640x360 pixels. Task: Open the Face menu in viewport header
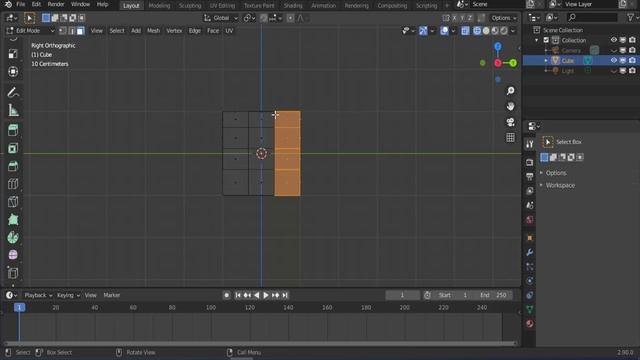213,31
